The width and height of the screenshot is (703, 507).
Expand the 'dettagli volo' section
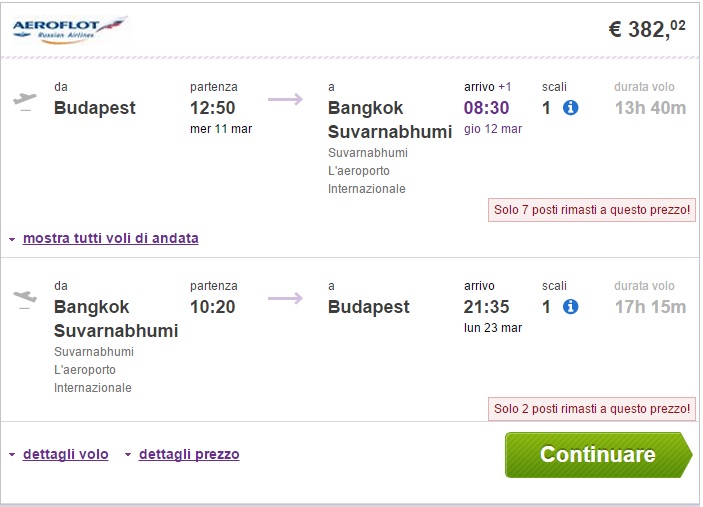pos(65,454)
